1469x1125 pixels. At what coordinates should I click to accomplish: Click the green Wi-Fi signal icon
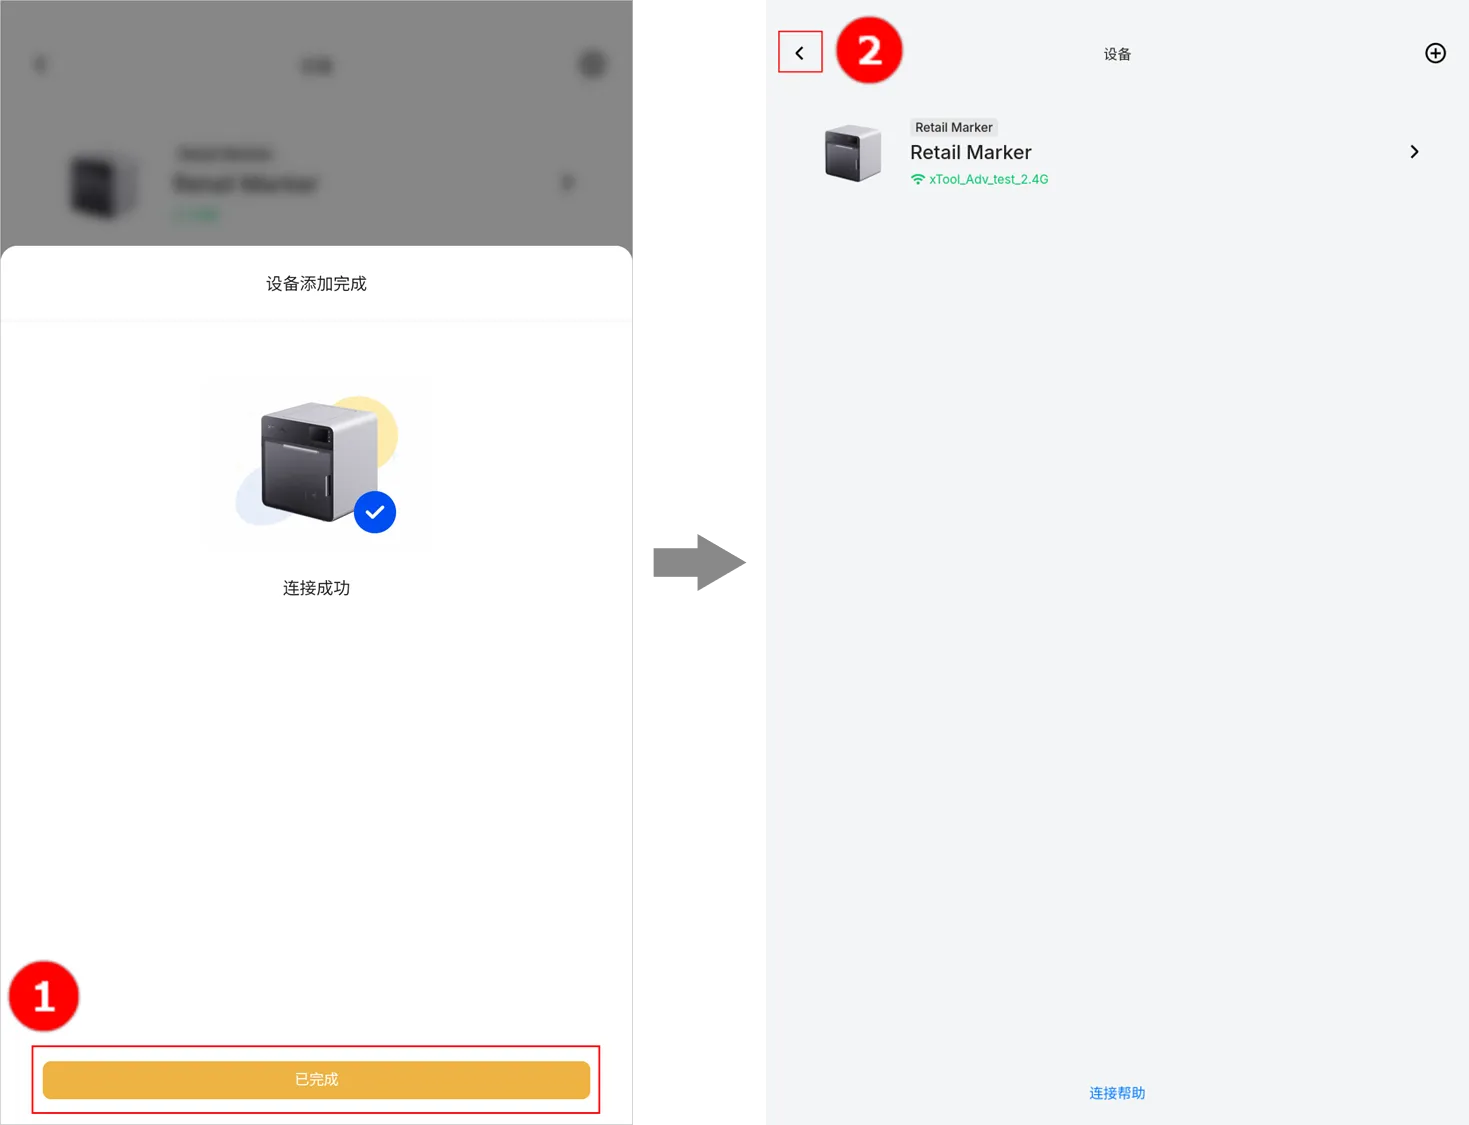pyautogui.click(x=917, y=180)
